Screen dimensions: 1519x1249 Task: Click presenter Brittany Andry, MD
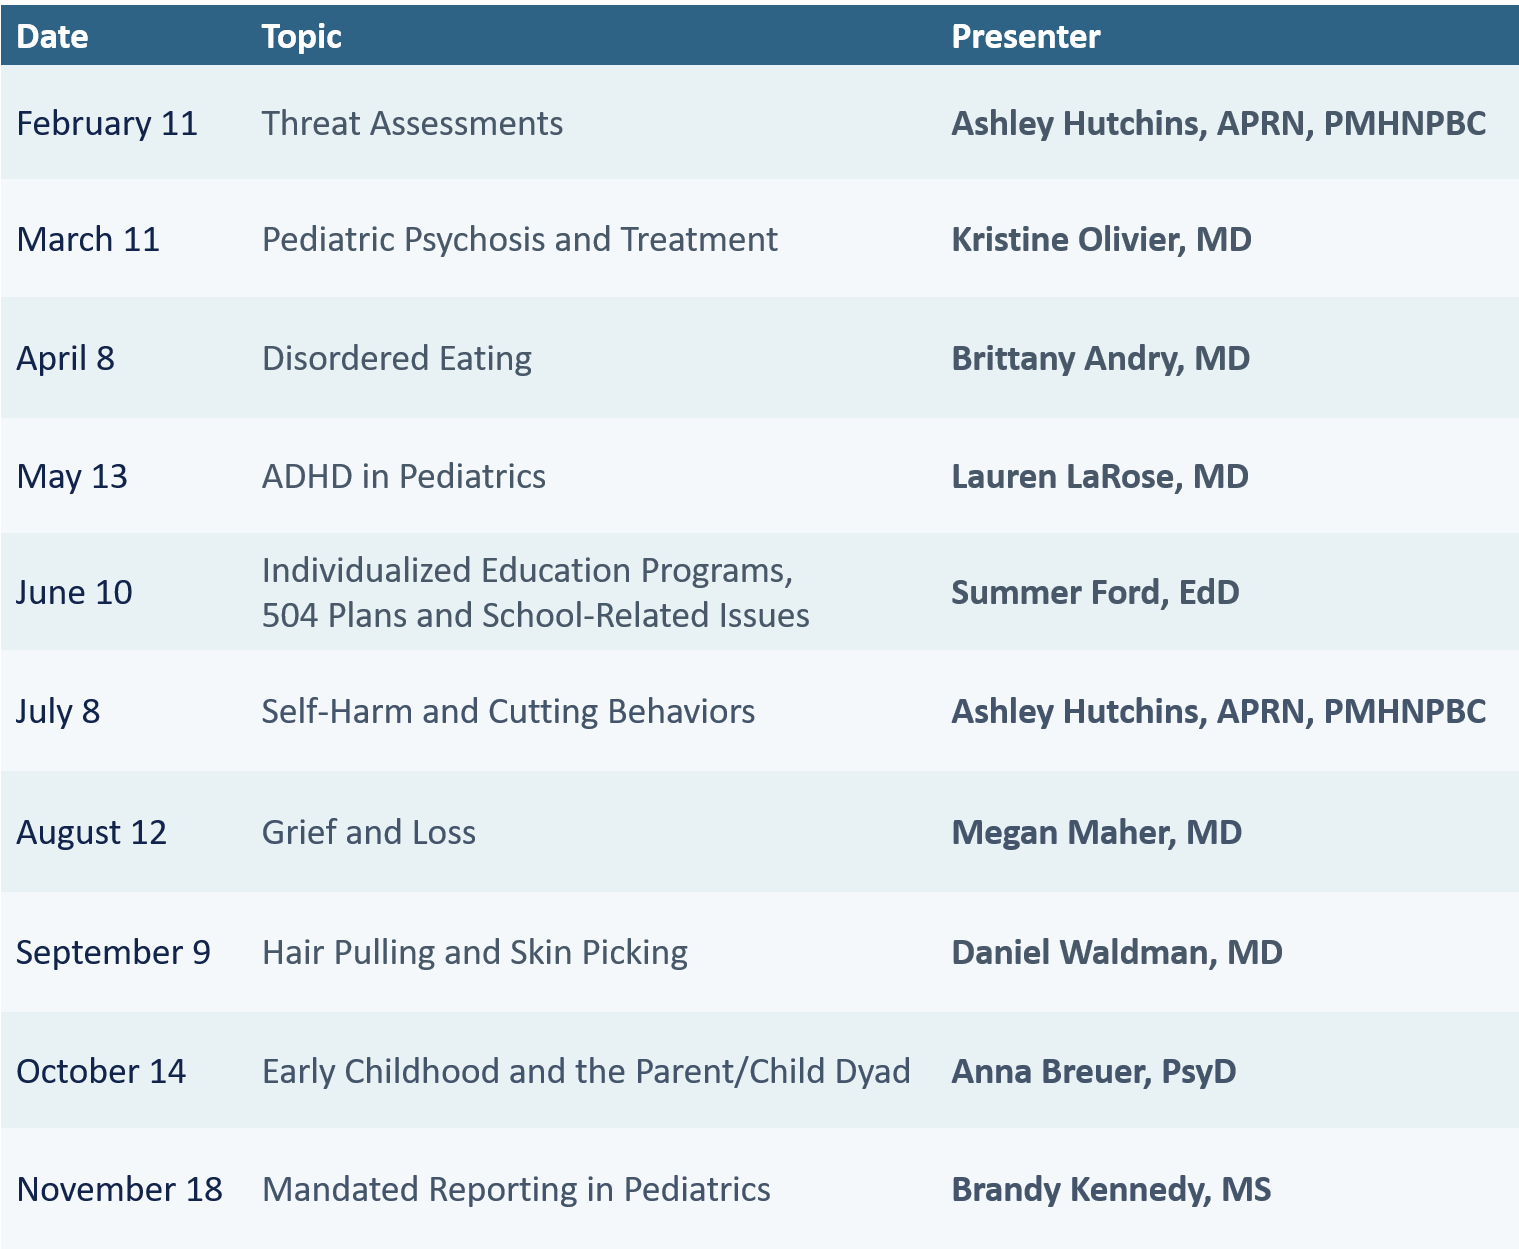[x=1100, y=359]
